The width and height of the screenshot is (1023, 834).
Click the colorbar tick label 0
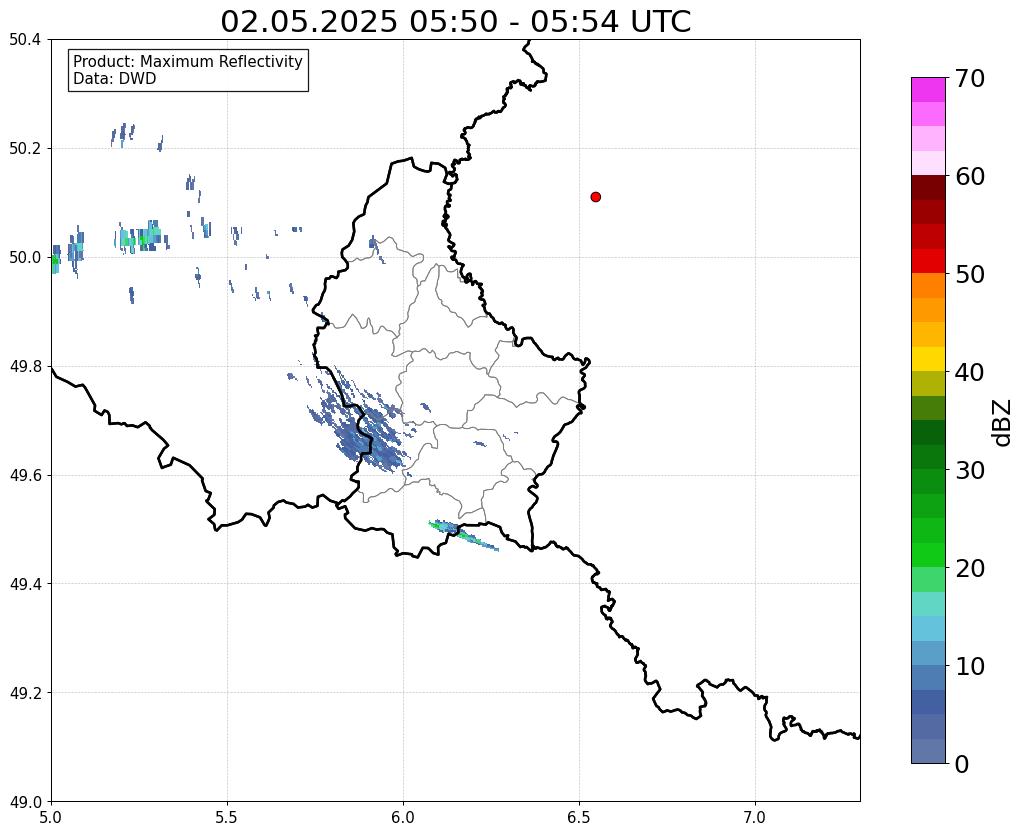tap(962, 764)
